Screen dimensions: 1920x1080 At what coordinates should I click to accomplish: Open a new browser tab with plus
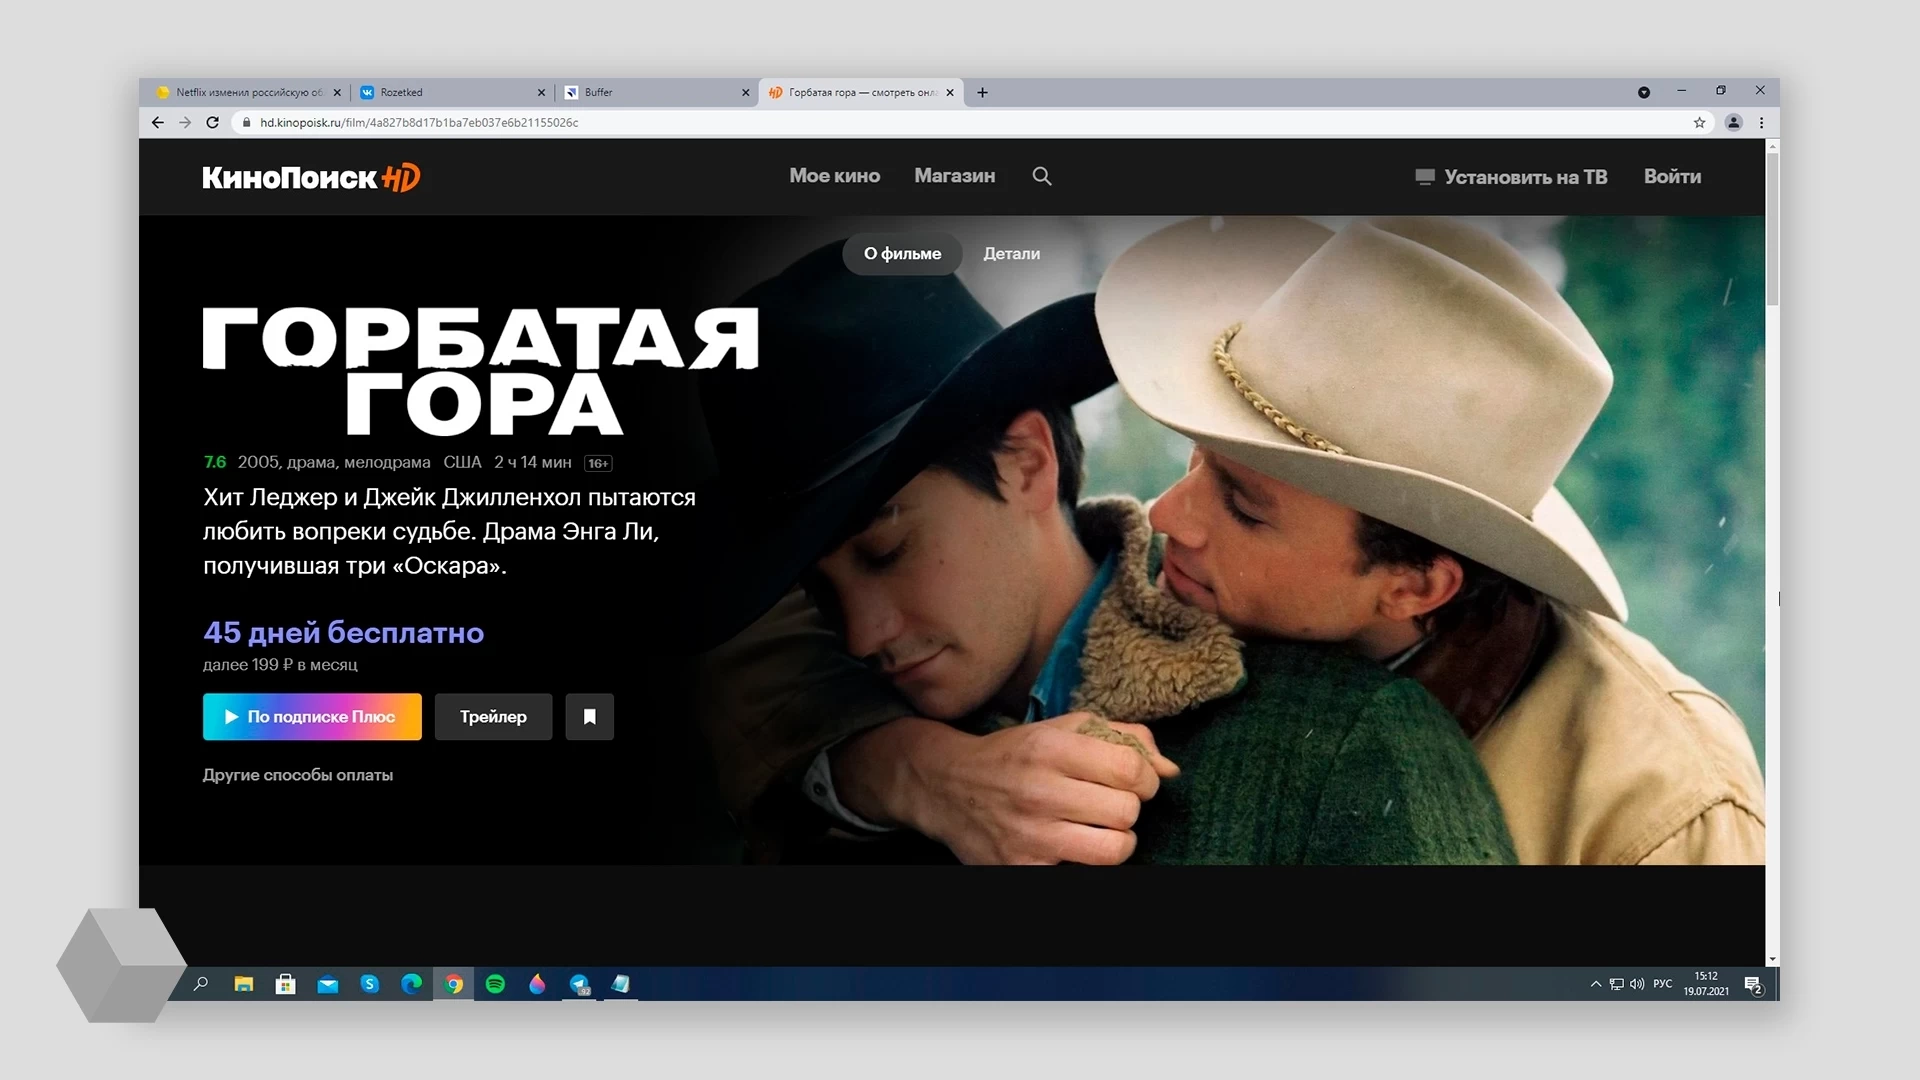pos(983,92)
